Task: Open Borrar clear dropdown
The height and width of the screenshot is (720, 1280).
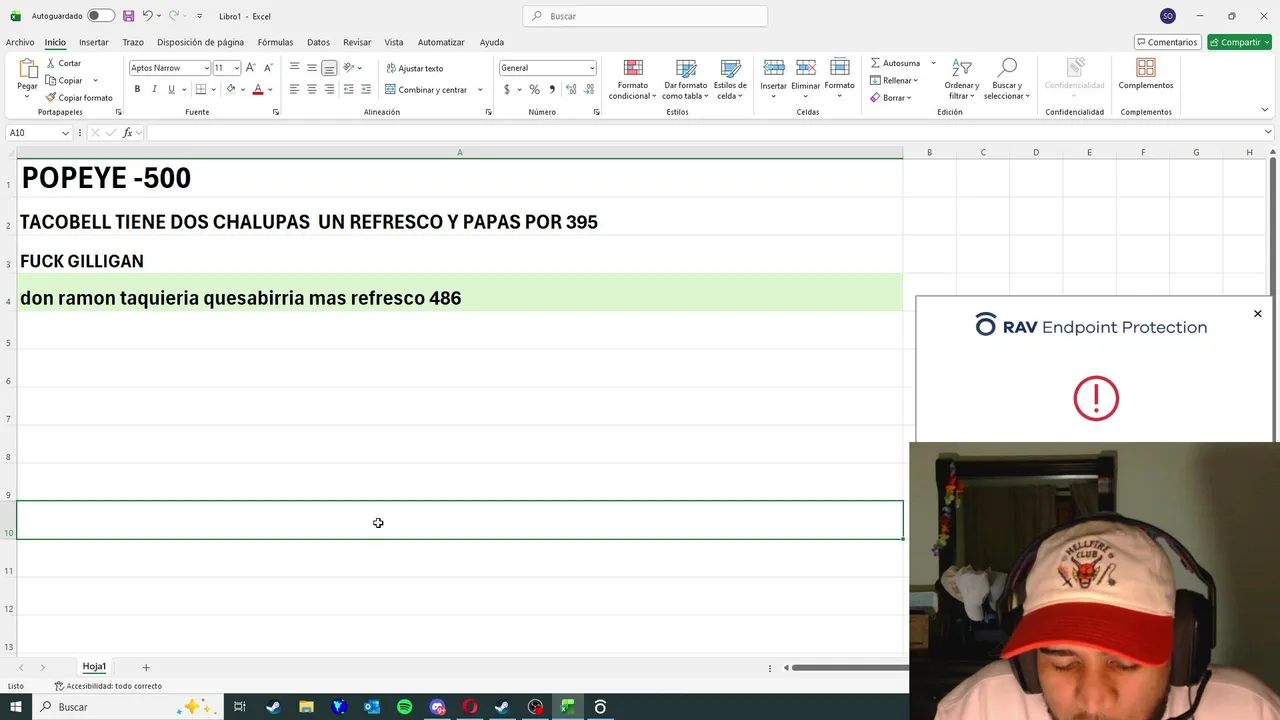Action: pyautogui.click(x=890, y=97)
